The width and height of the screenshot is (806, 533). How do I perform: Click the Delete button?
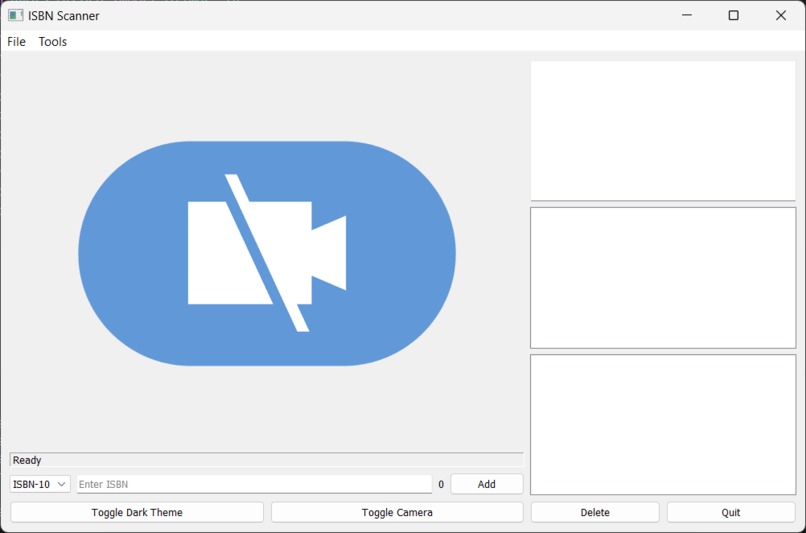click(595, 512)
